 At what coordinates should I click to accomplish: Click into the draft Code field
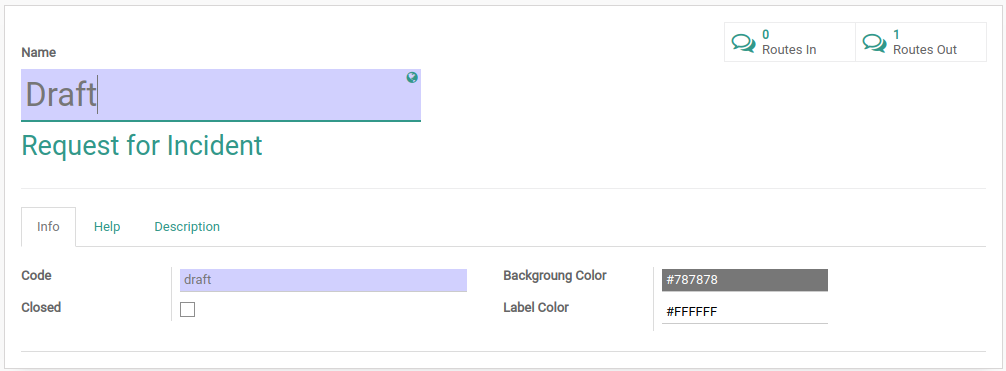[323, 280]
